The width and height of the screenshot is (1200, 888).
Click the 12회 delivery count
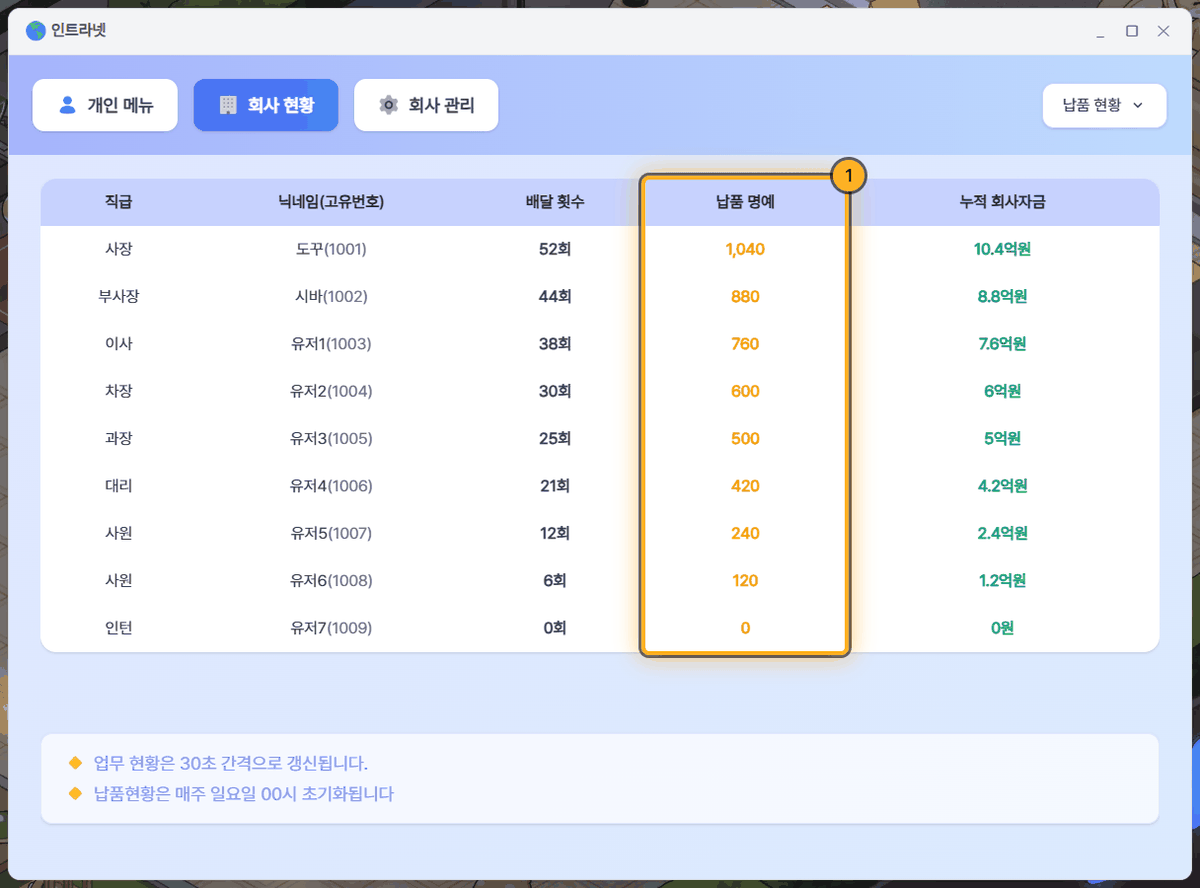tap(555, 533)
